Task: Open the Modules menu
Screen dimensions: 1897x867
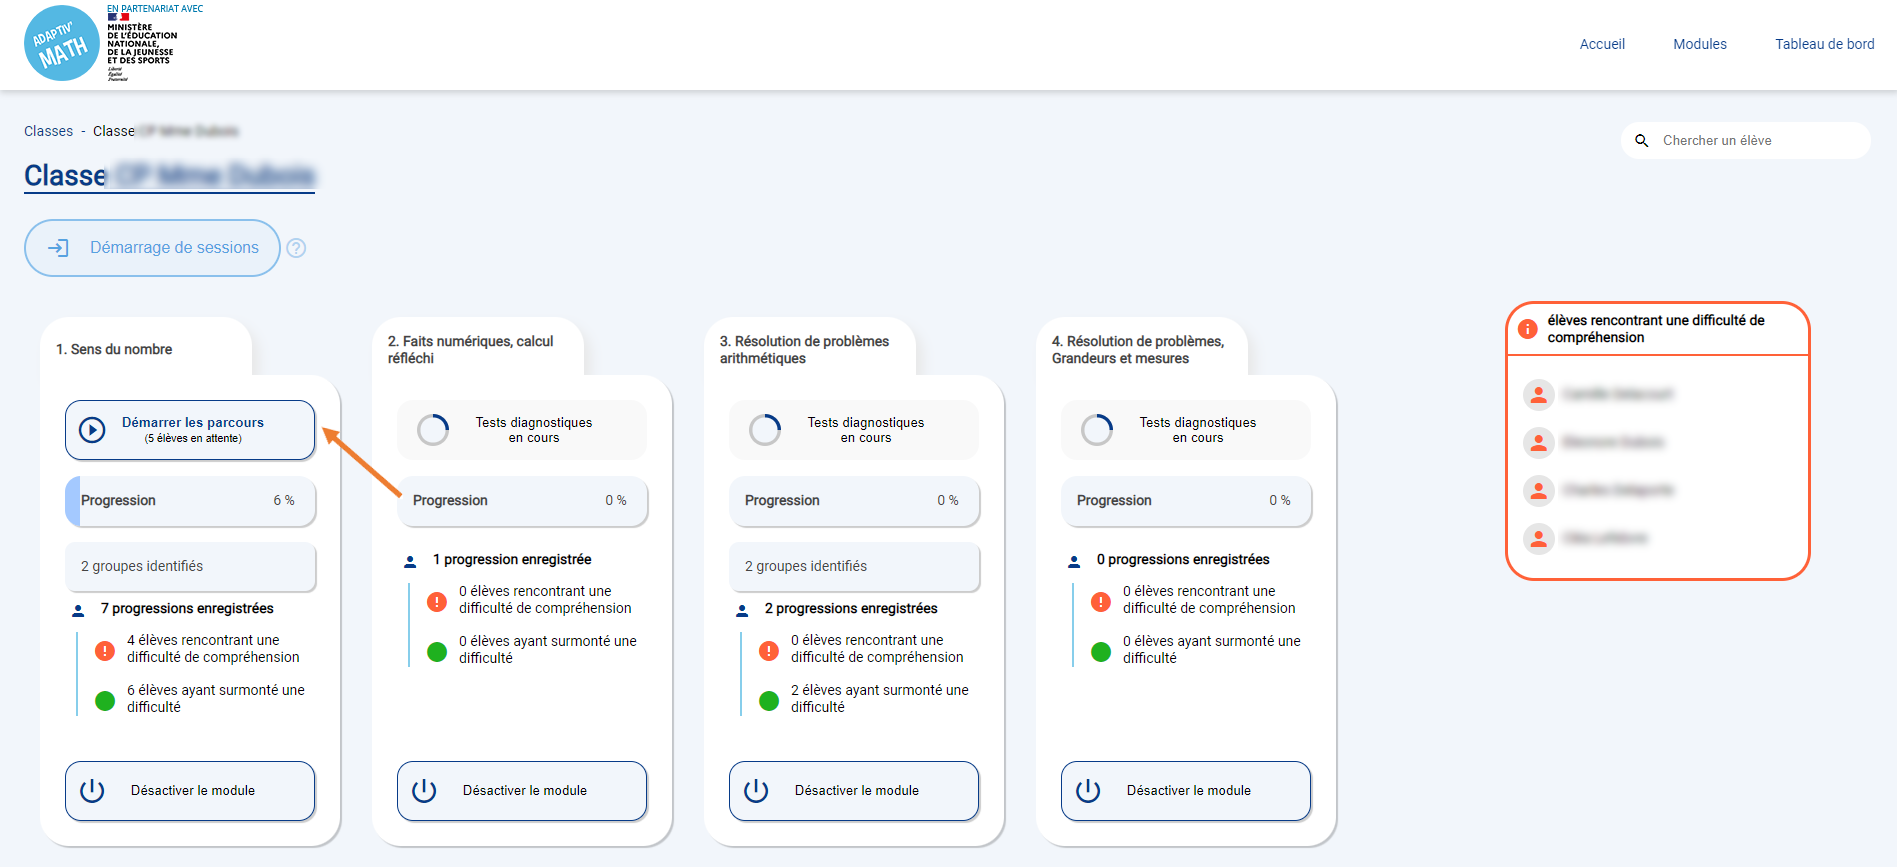Action: point(1699,44)
